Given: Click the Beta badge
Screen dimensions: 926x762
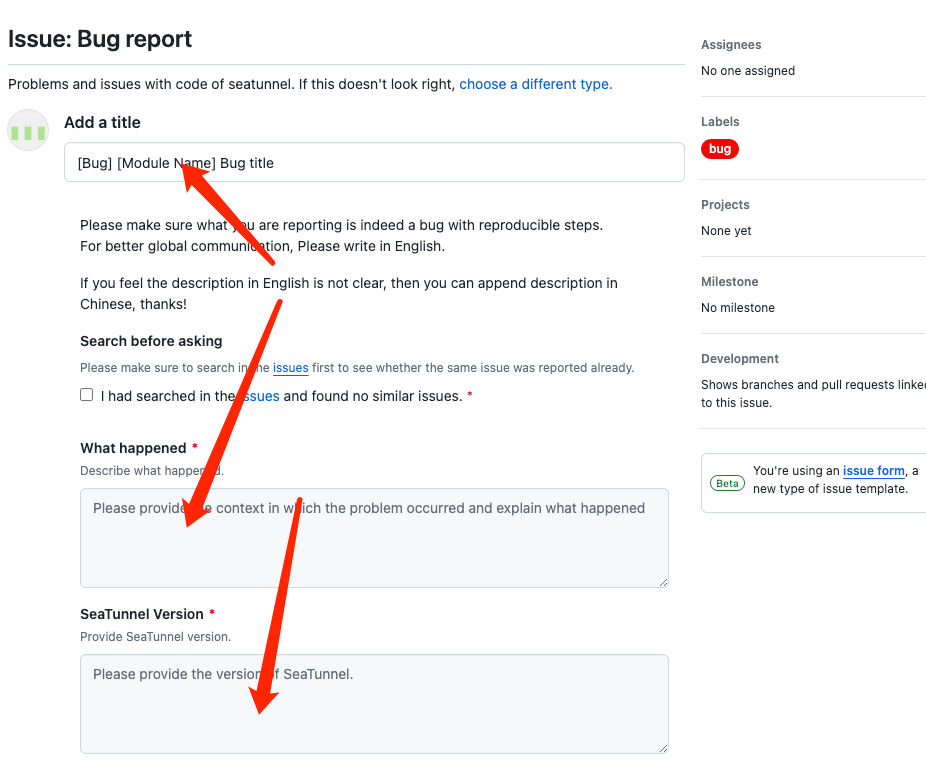Looking at the screenshot, I should coord(727,483).
